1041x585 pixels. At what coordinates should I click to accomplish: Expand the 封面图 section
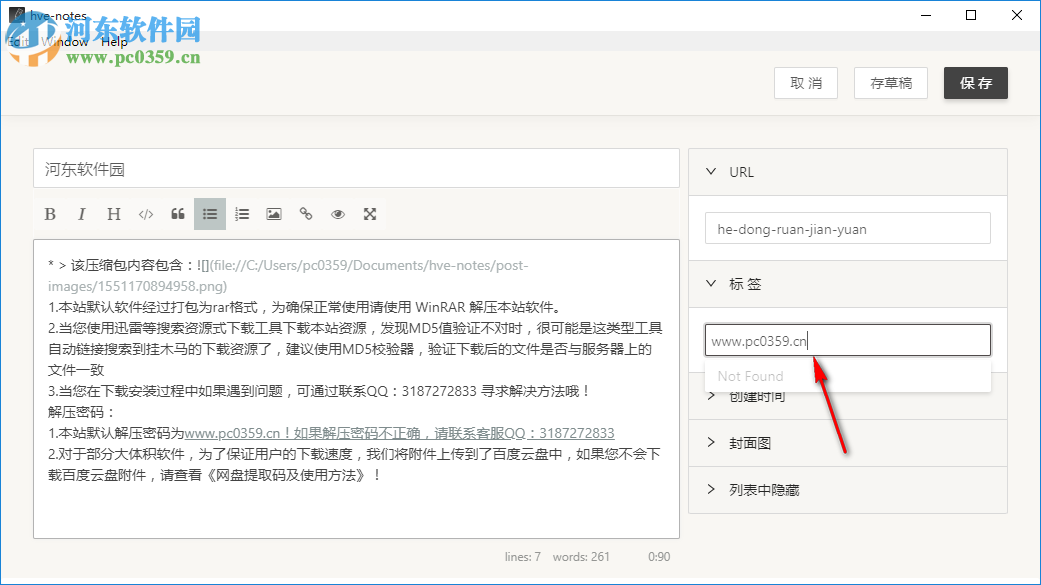(x=848, y=443)
